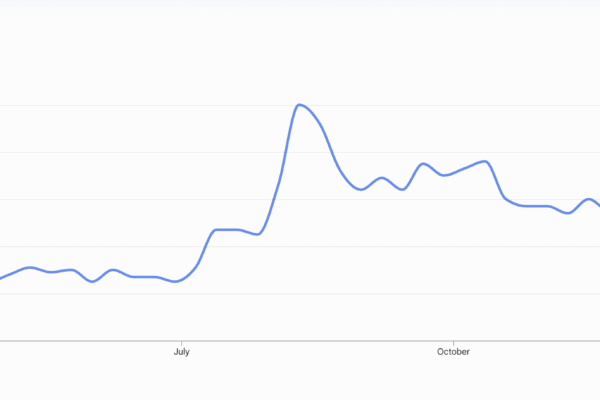Viewport: 600px width, 400px height.
Task: Click the tick mark above October
Action: click(x=453, y=342)
